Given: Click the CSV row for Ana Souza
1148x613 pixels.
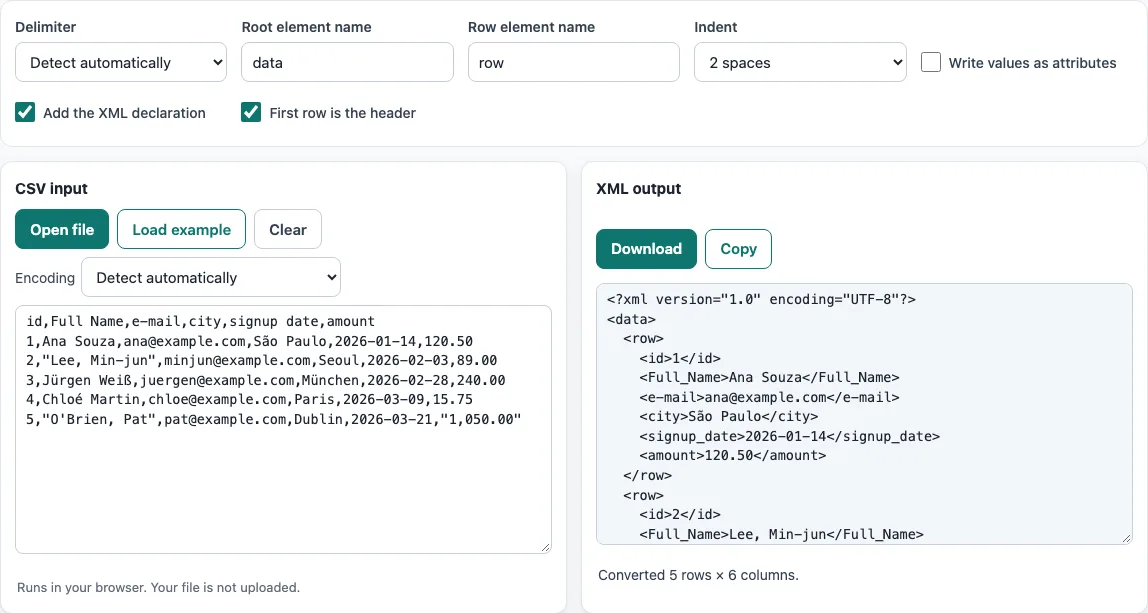Looking at the screenshot, I should (x=250, y=341).
